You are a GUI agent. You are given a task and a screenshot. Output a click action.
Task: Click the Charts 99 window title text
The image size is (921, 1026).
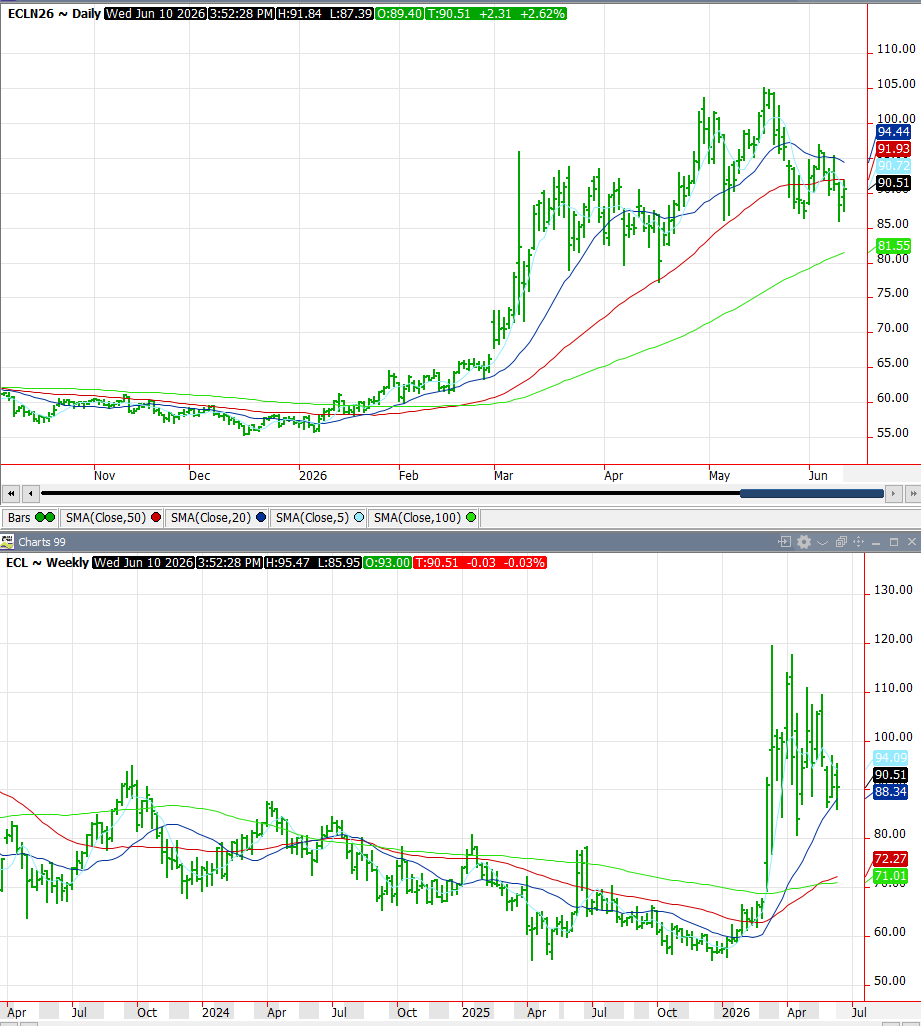click(x=42, y=542)
